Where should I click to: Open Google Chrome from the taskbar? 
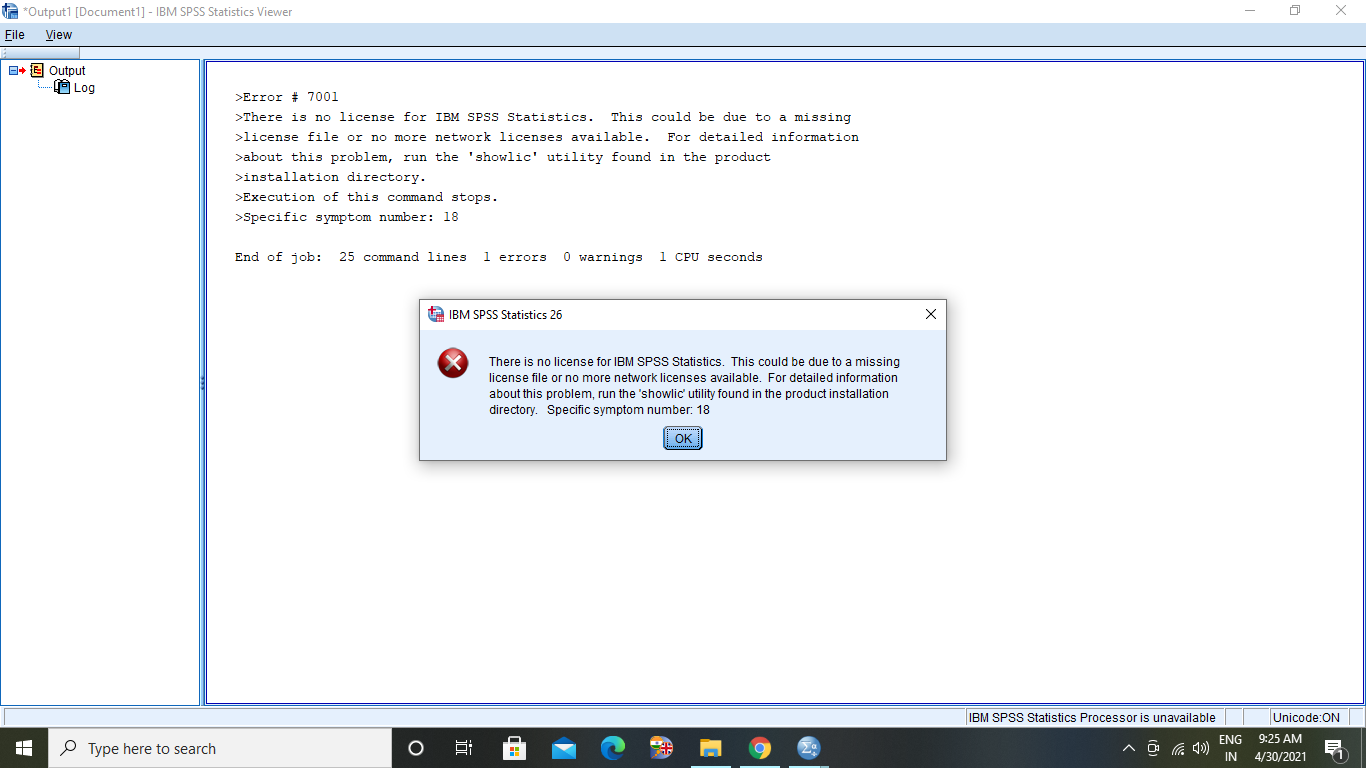pos(760,748)
